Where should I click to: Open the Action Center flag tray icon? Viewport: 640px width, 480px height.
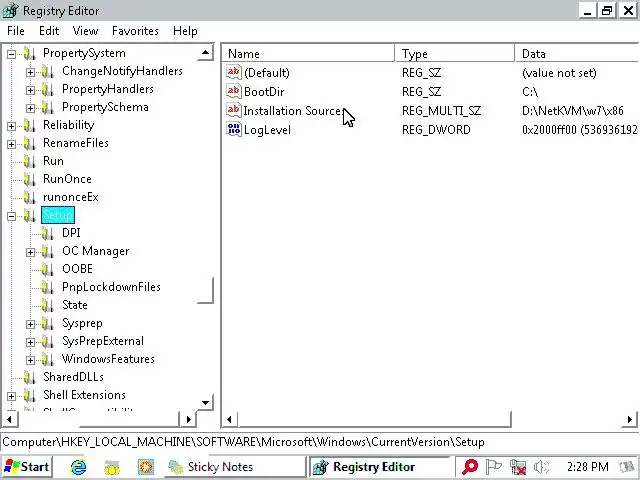point(493,467)
